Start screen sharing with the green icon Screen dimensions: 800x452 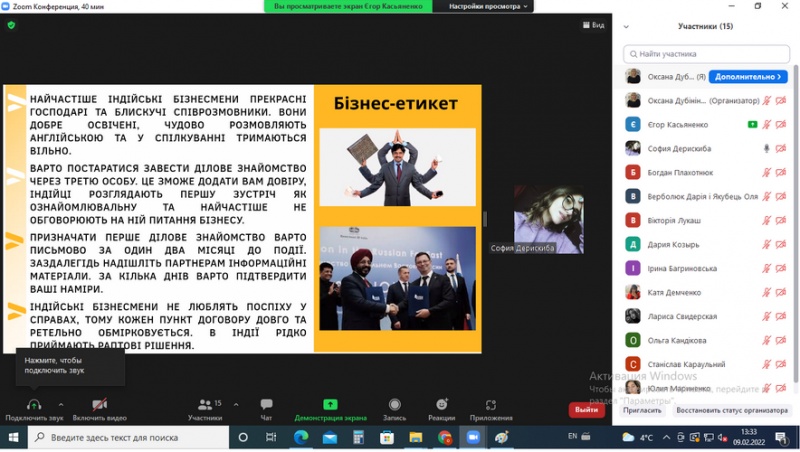tap(330, 405)
